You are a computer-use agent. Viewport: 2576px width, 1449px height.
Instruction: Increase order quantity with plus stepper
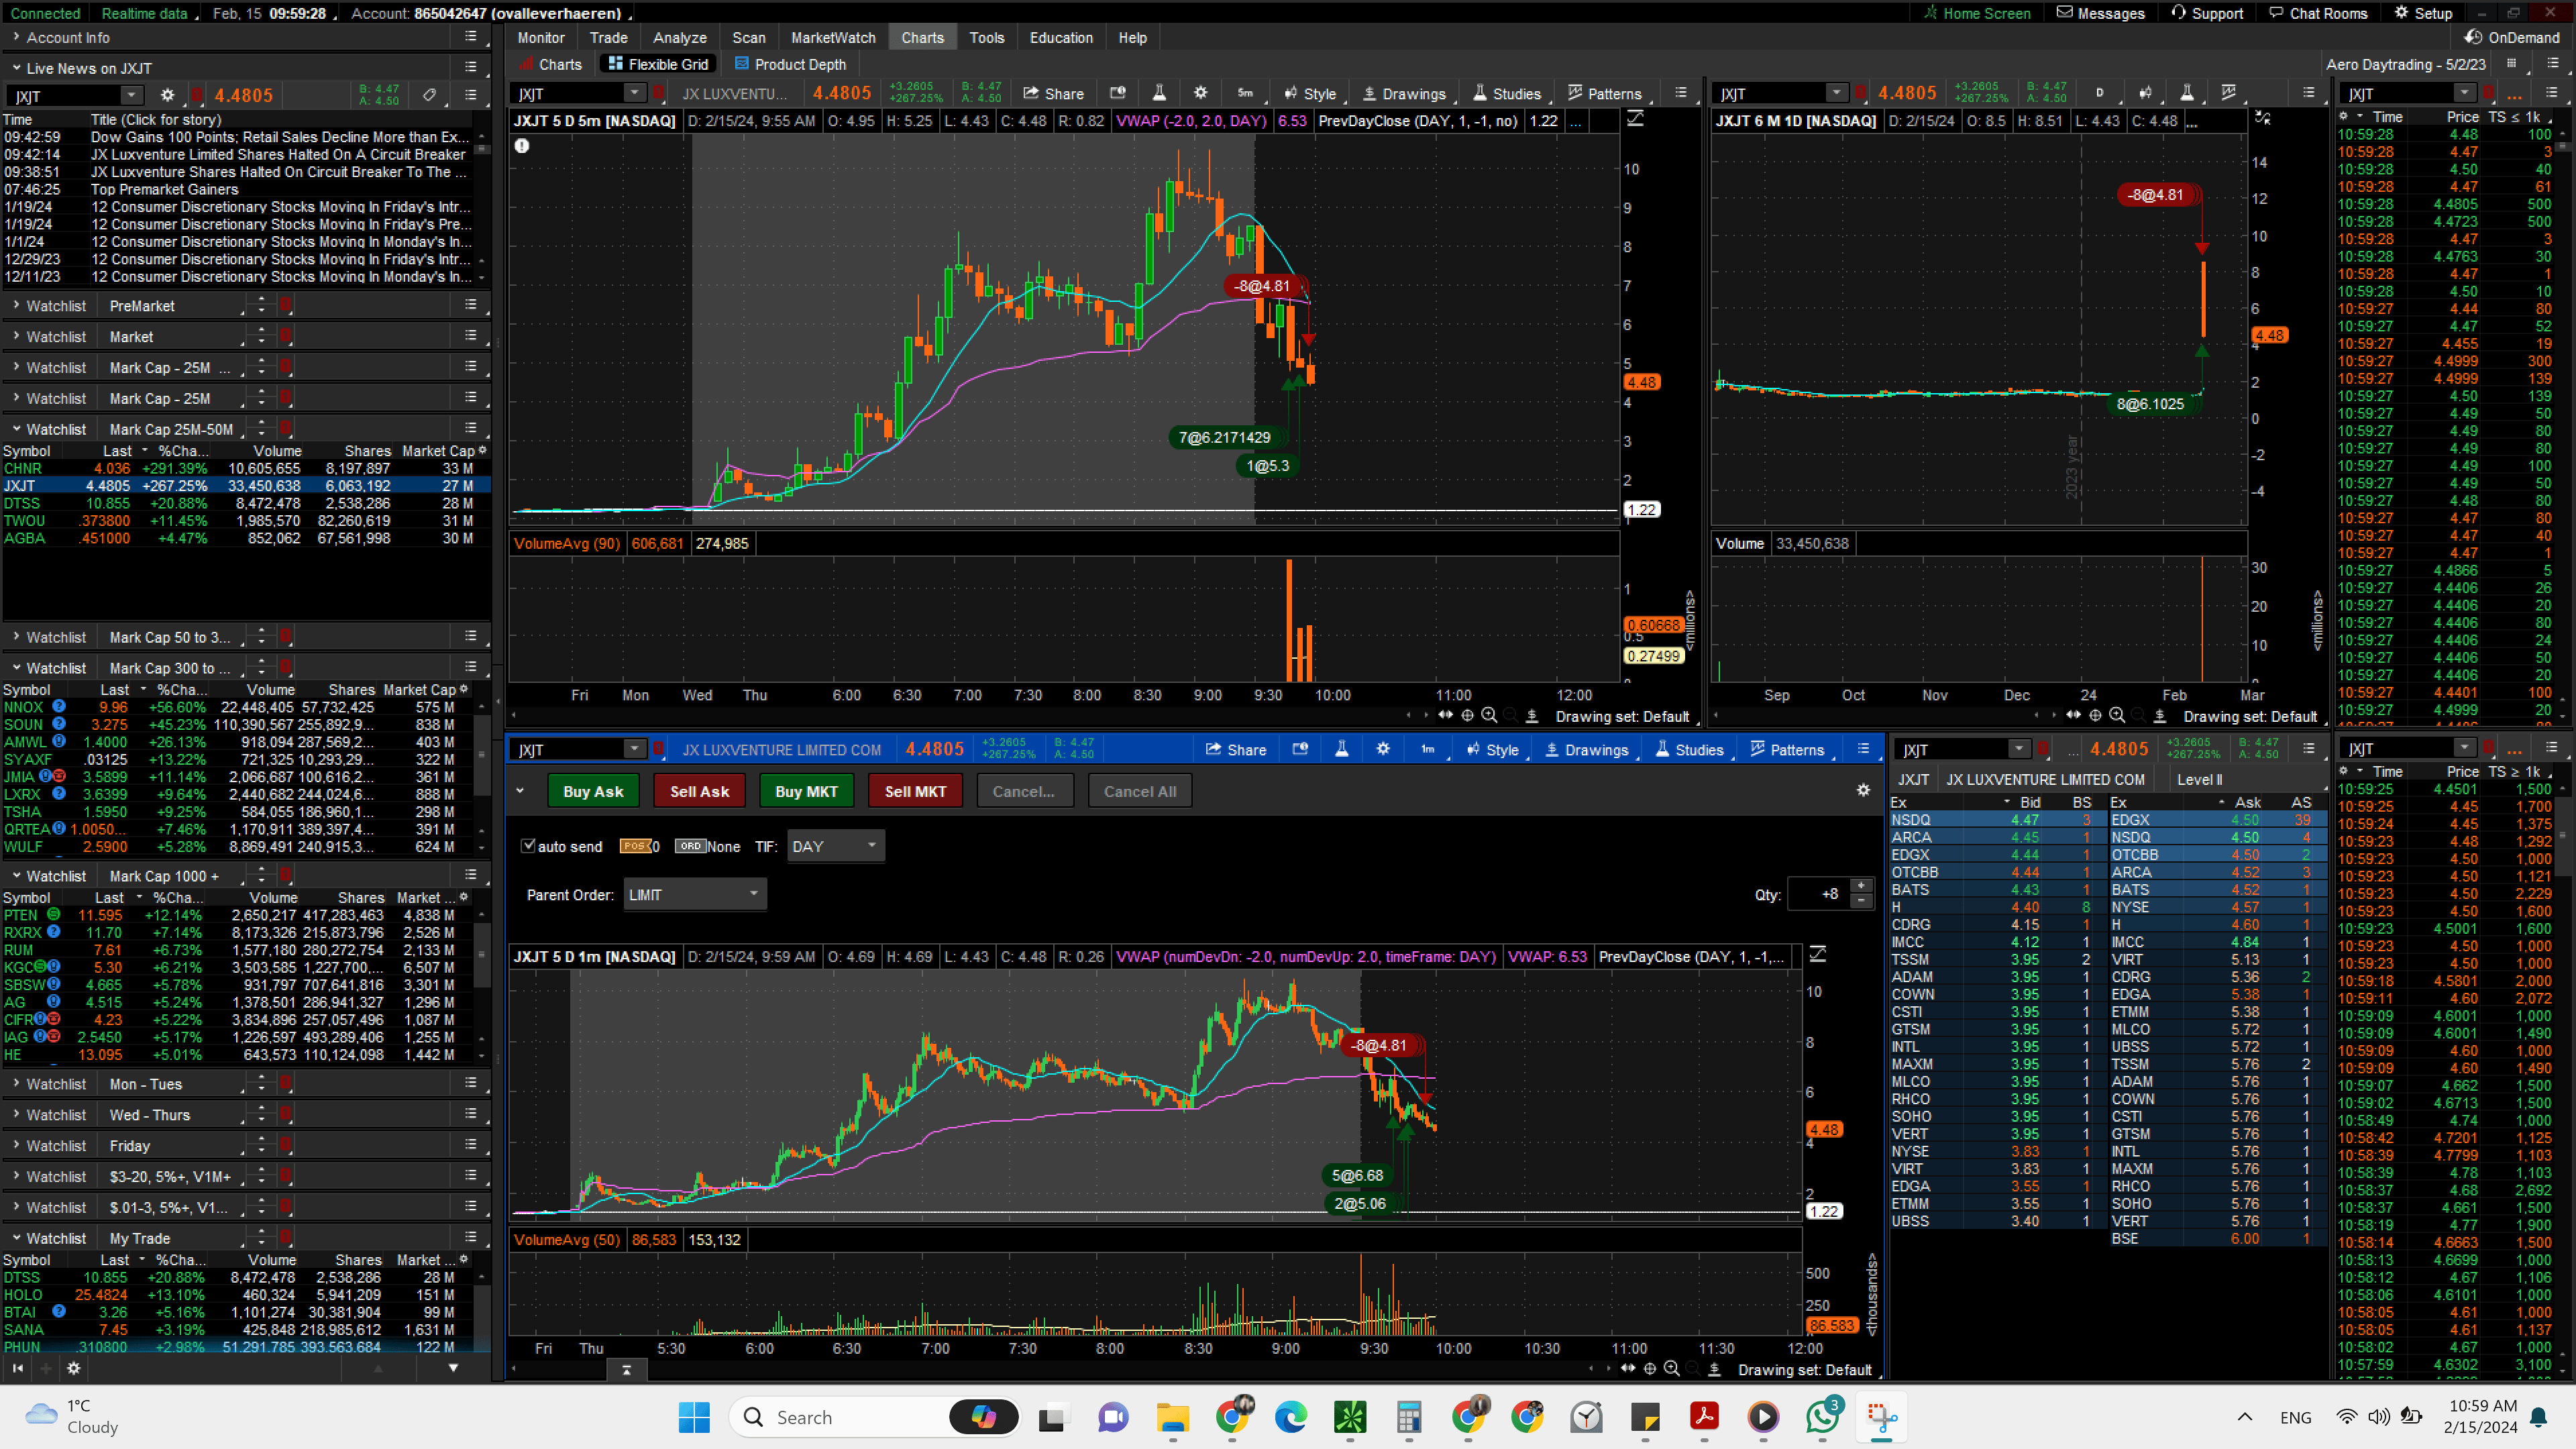(1861, 886)
